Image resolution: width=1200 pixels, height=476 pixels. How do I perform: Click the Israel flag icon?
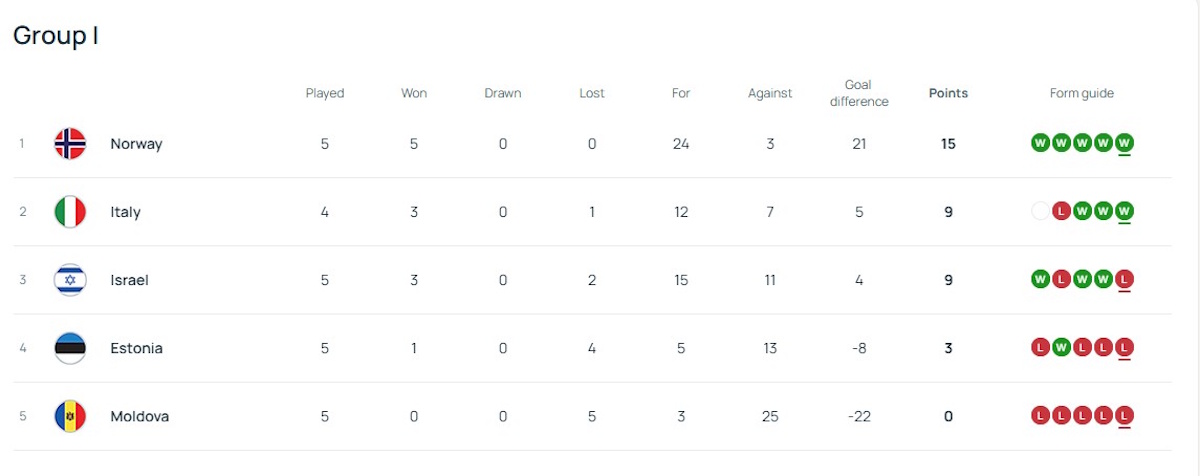pyautogui.click(x=70, y=280)
